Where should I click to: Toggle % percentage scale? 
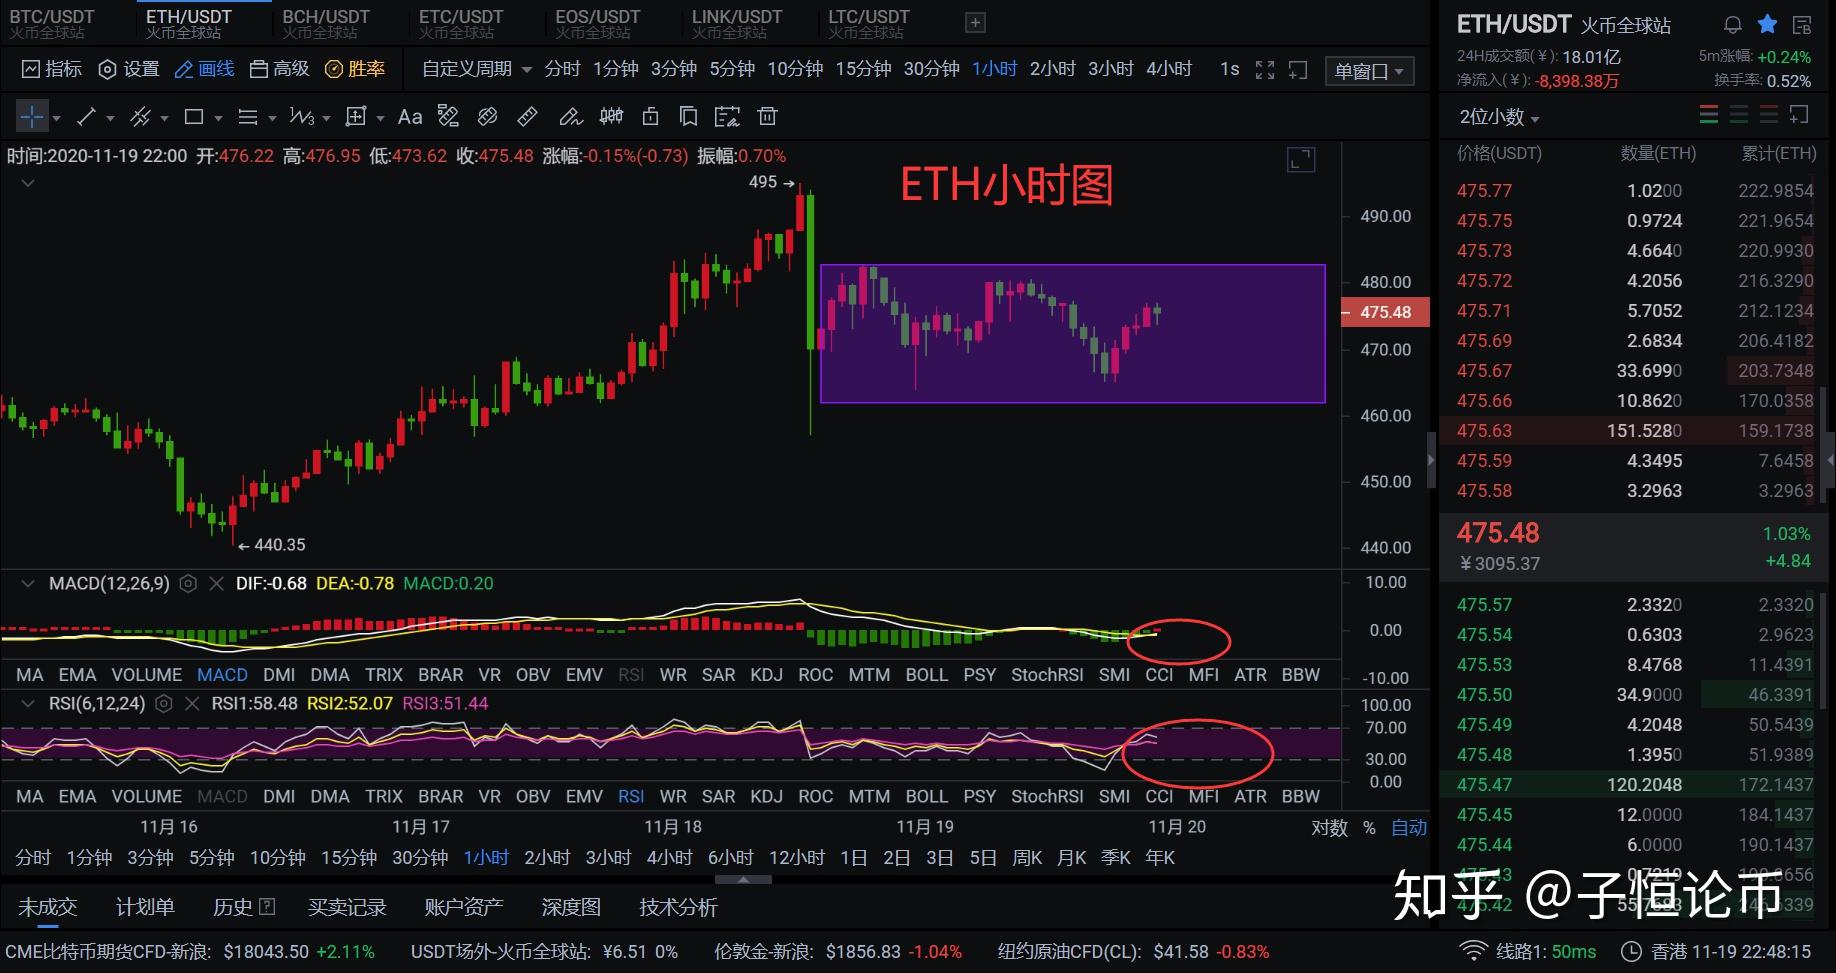(1369, 828)
